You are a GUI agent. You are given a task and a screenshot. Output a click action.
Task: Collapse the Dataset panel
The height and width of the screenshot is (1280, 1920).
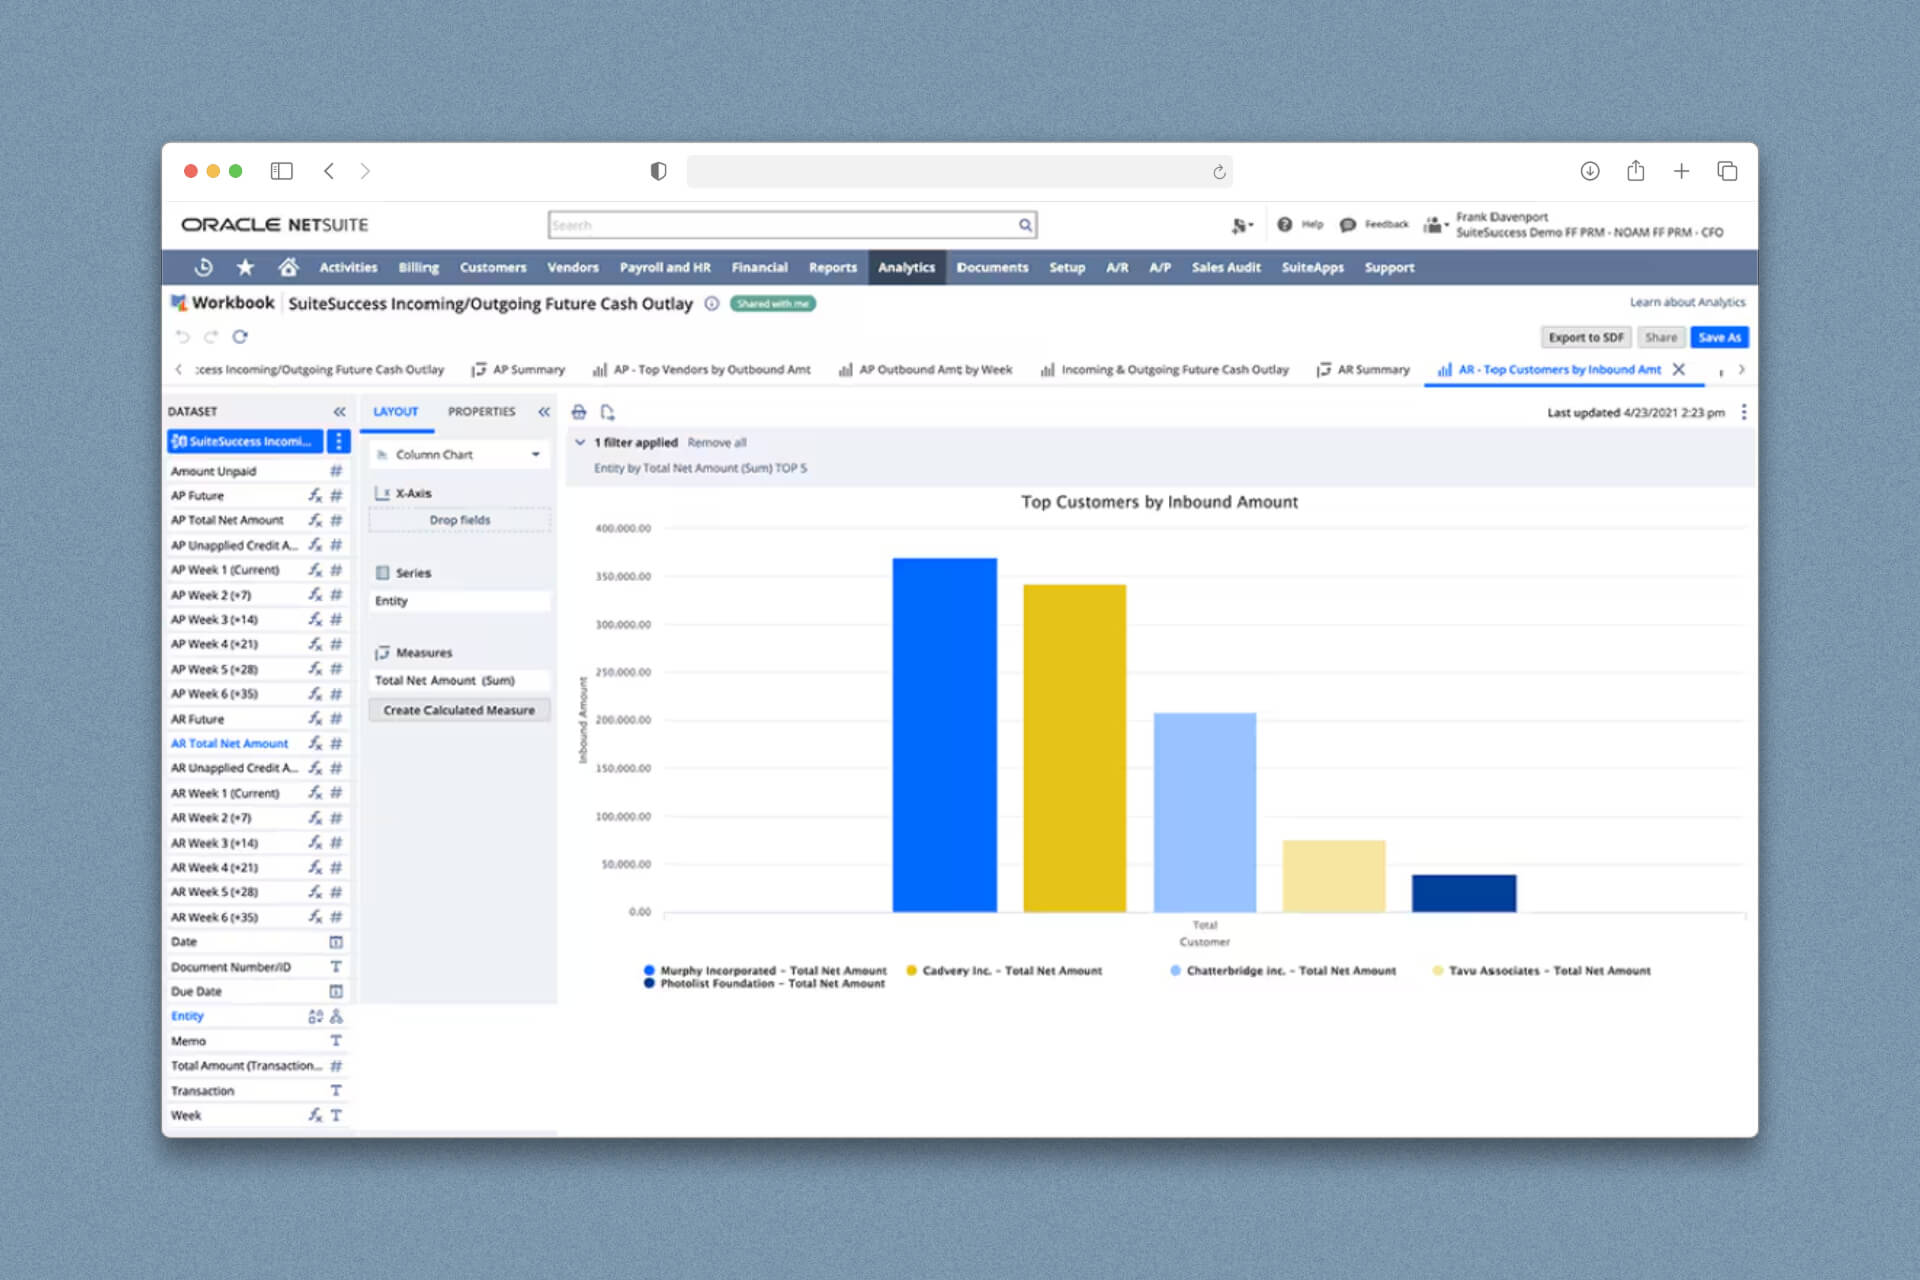[x=339, y=412]
